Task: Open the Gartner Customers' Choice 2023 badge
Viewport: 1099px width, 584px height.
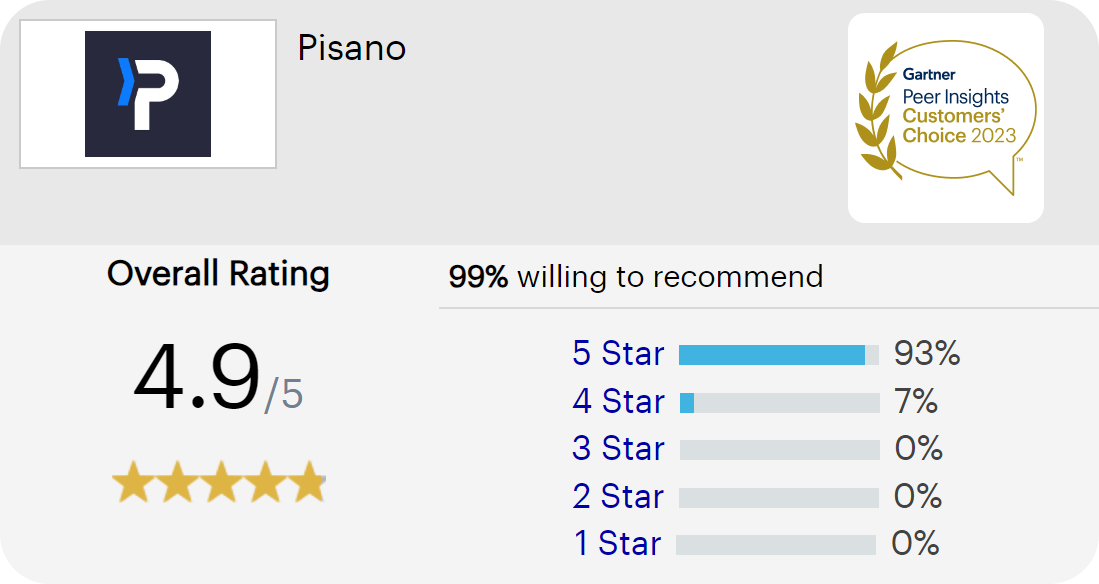Action: (946, 118)
